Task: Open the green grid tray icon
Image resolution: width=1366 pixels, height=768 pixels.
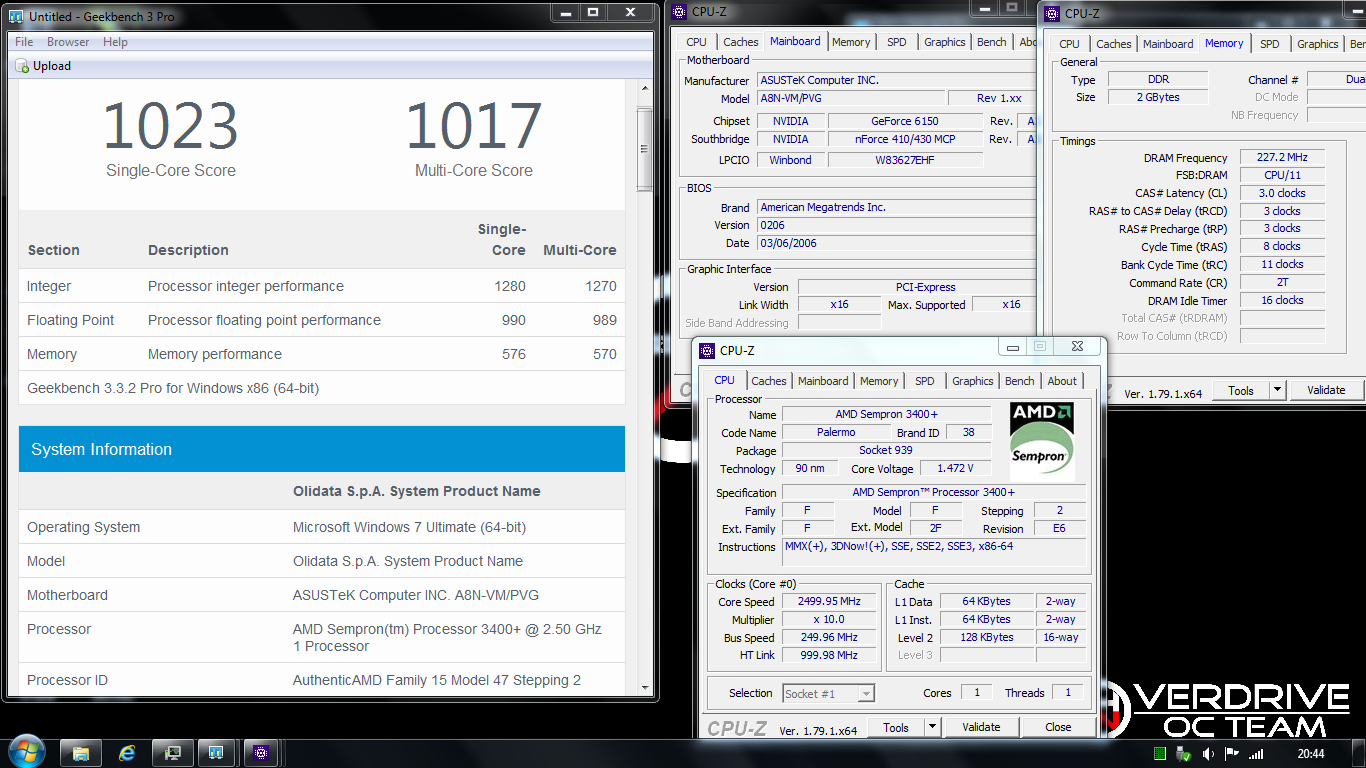Action: coord(1160,754)
